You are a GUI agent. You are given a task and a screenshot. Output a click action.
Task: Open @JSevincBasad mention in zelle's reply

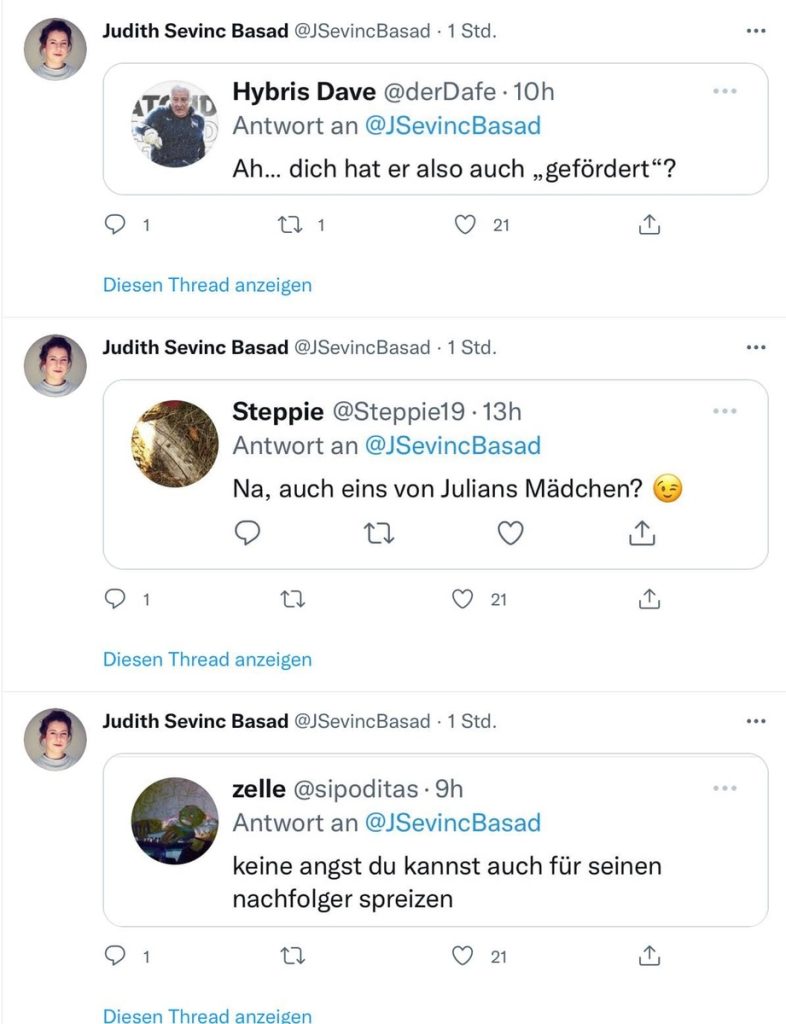(x=452, y=822)
